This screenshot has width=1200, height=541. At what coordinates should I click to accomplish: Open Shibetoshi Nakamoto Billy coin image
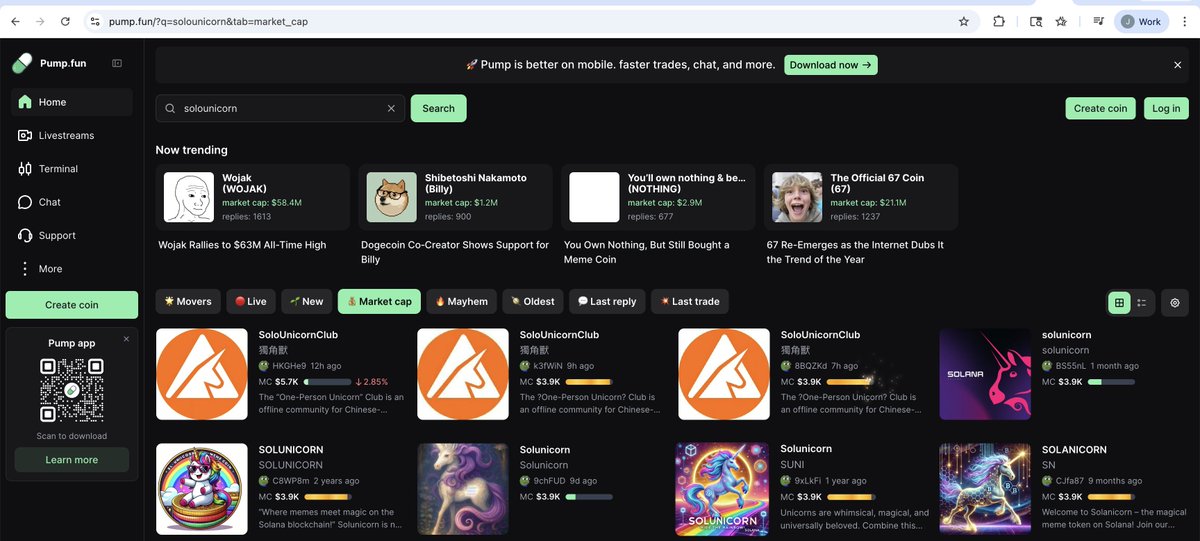coord(392,197)
